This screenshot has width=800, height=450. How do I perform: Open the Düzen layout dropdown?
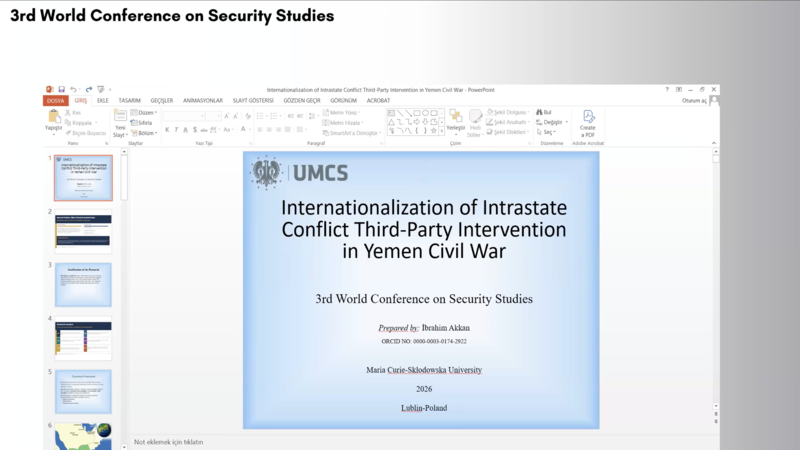click(x=144, y=113)
